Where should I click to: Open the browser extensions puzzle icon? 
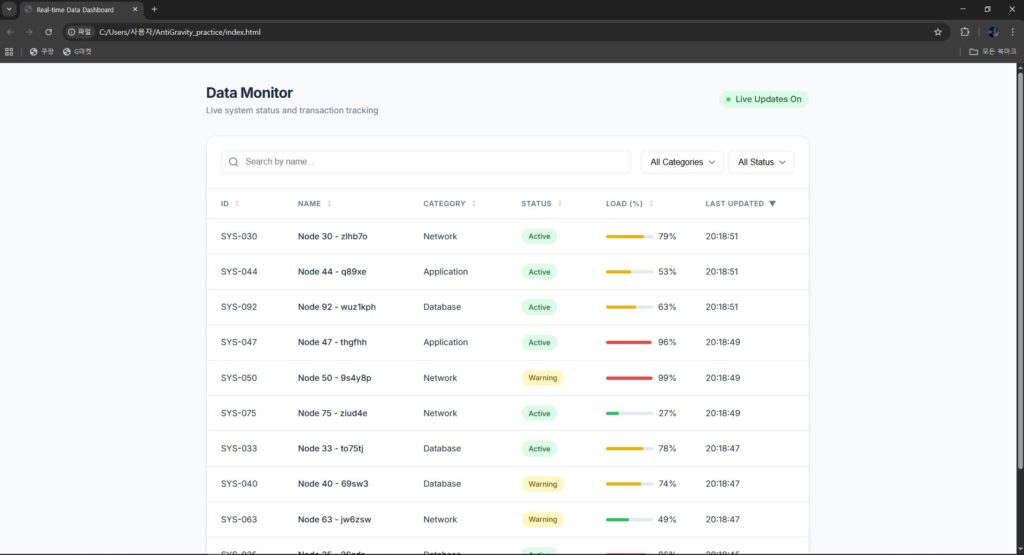(965, 32)
